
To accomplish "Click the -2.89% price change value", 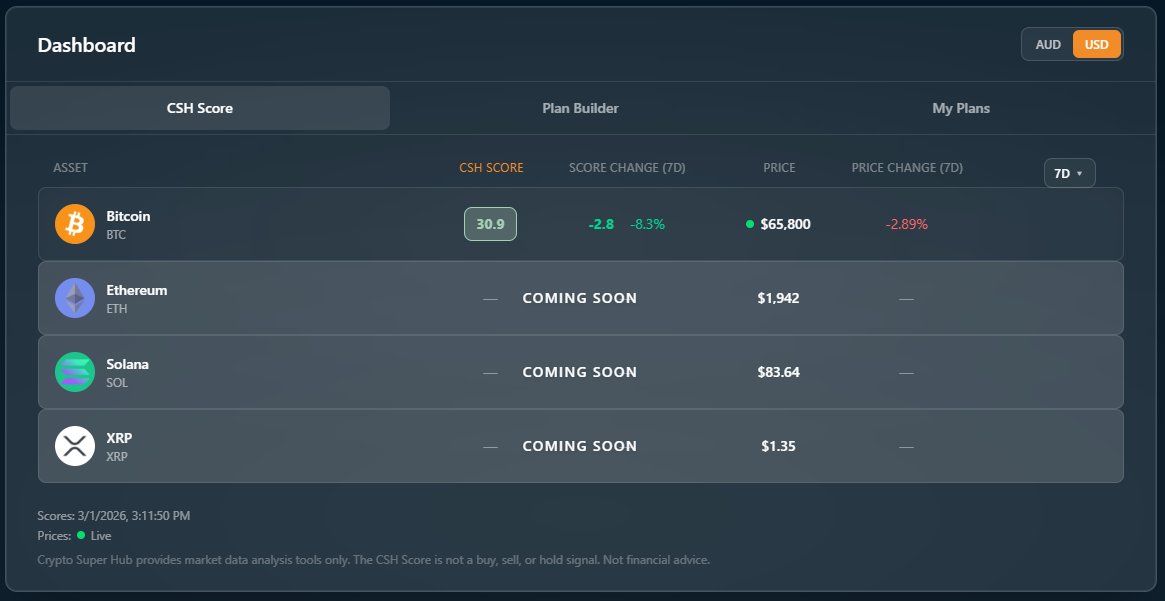I will (906, 224).
